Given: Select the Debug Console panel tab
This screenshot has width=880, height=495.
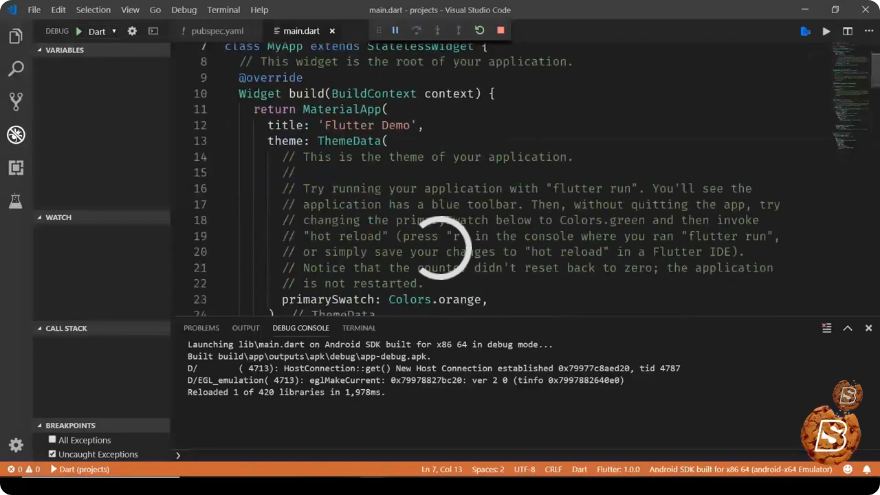Looking at the screenshot, I should tap(301, 328).
